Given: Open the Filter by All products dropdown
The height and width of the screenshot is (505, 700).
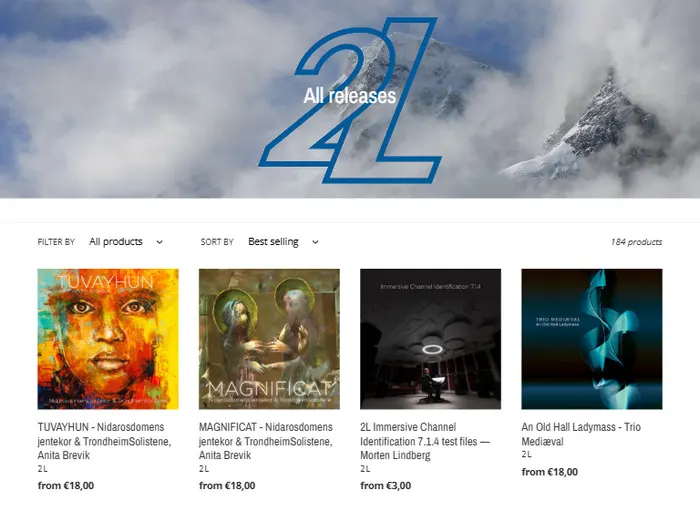Looking at the screenshot, I should [x=126, y=242].
